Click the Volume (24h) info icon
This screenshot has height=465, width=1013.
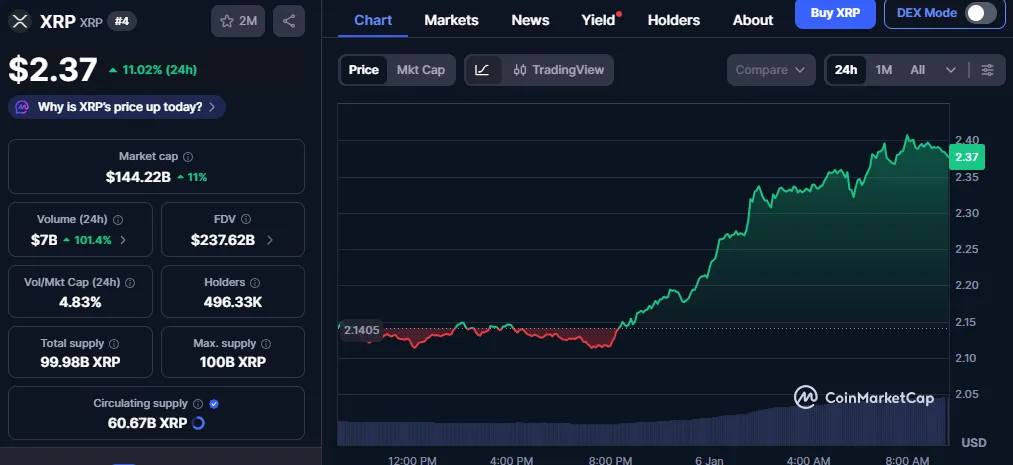click(x=118, y=220)
